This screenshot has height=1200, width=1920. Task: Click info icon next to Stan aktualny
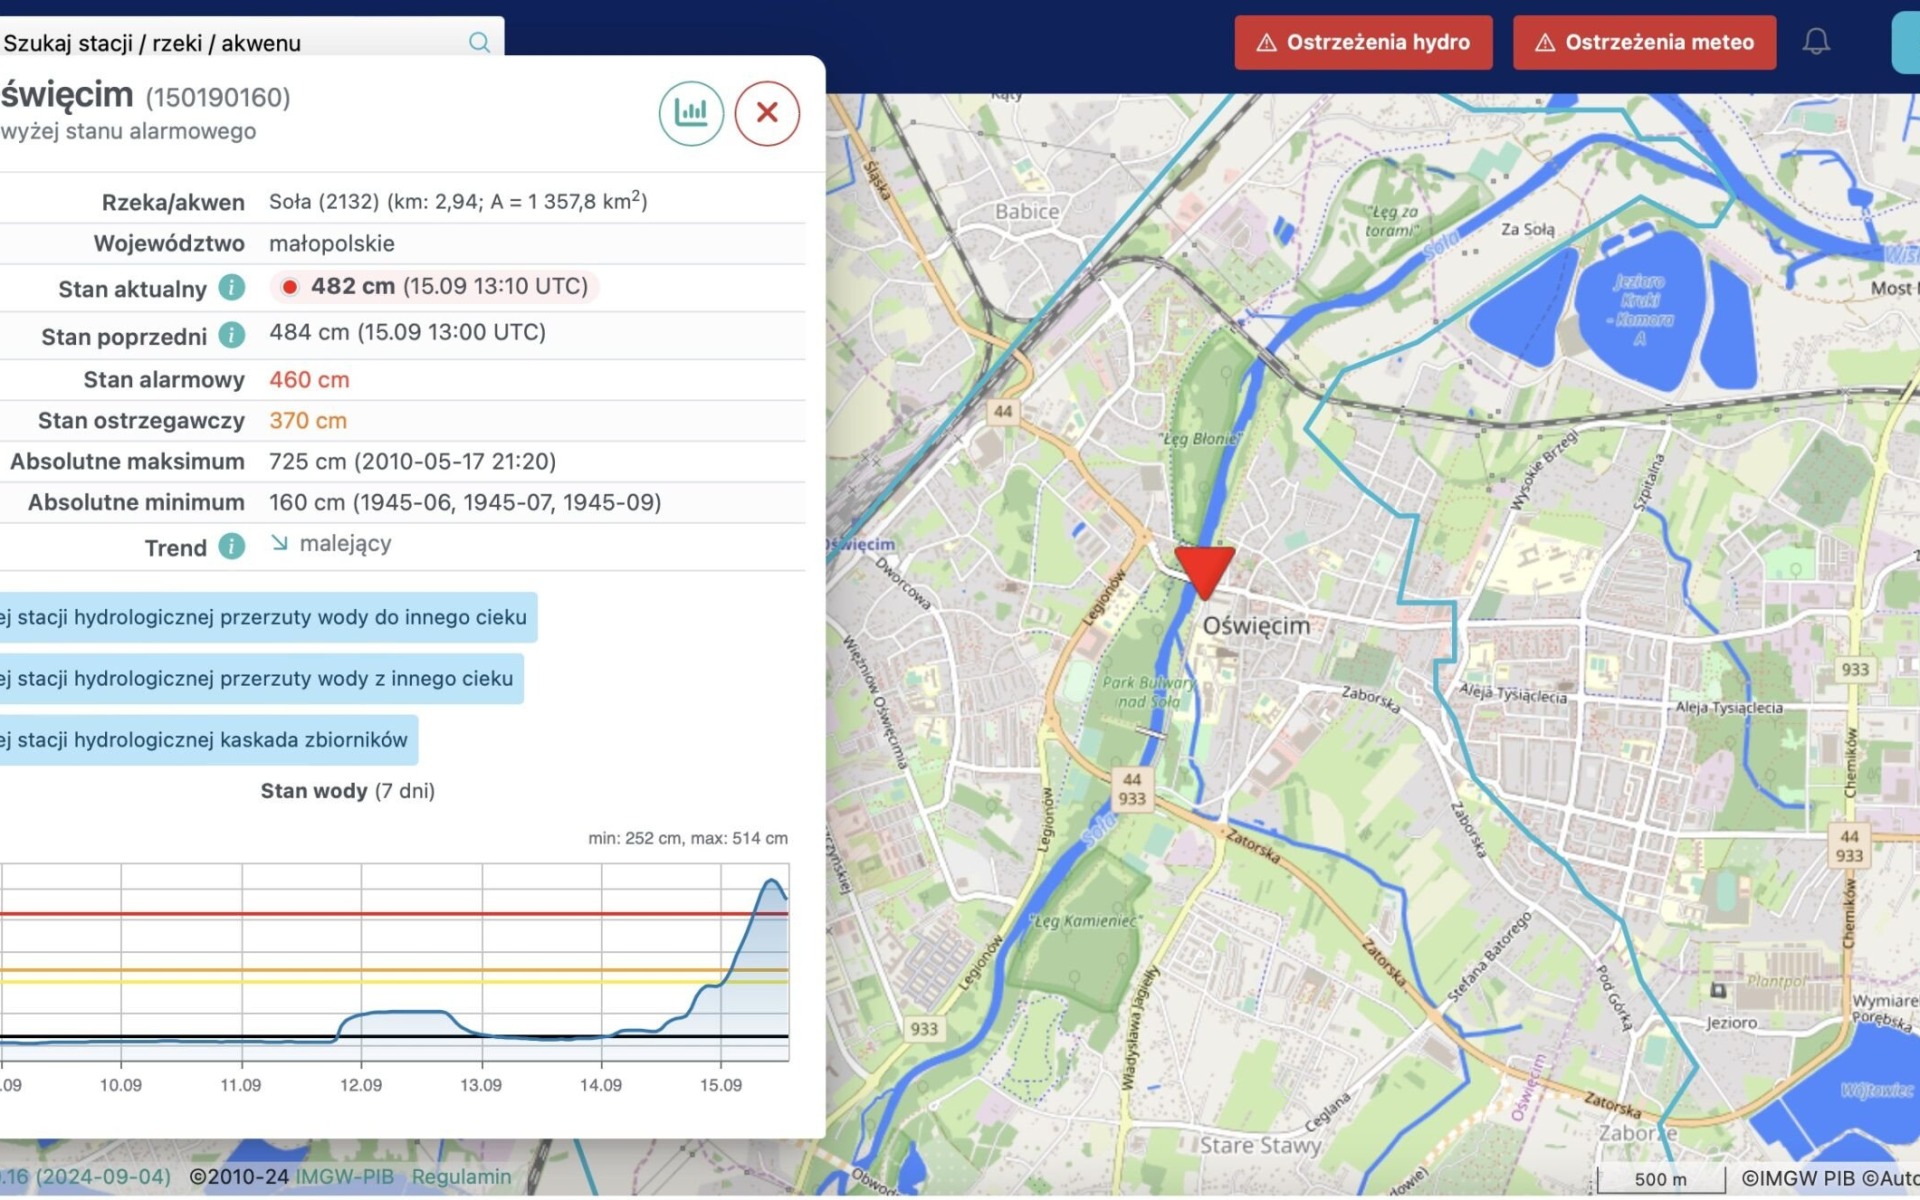click(232, 288)
